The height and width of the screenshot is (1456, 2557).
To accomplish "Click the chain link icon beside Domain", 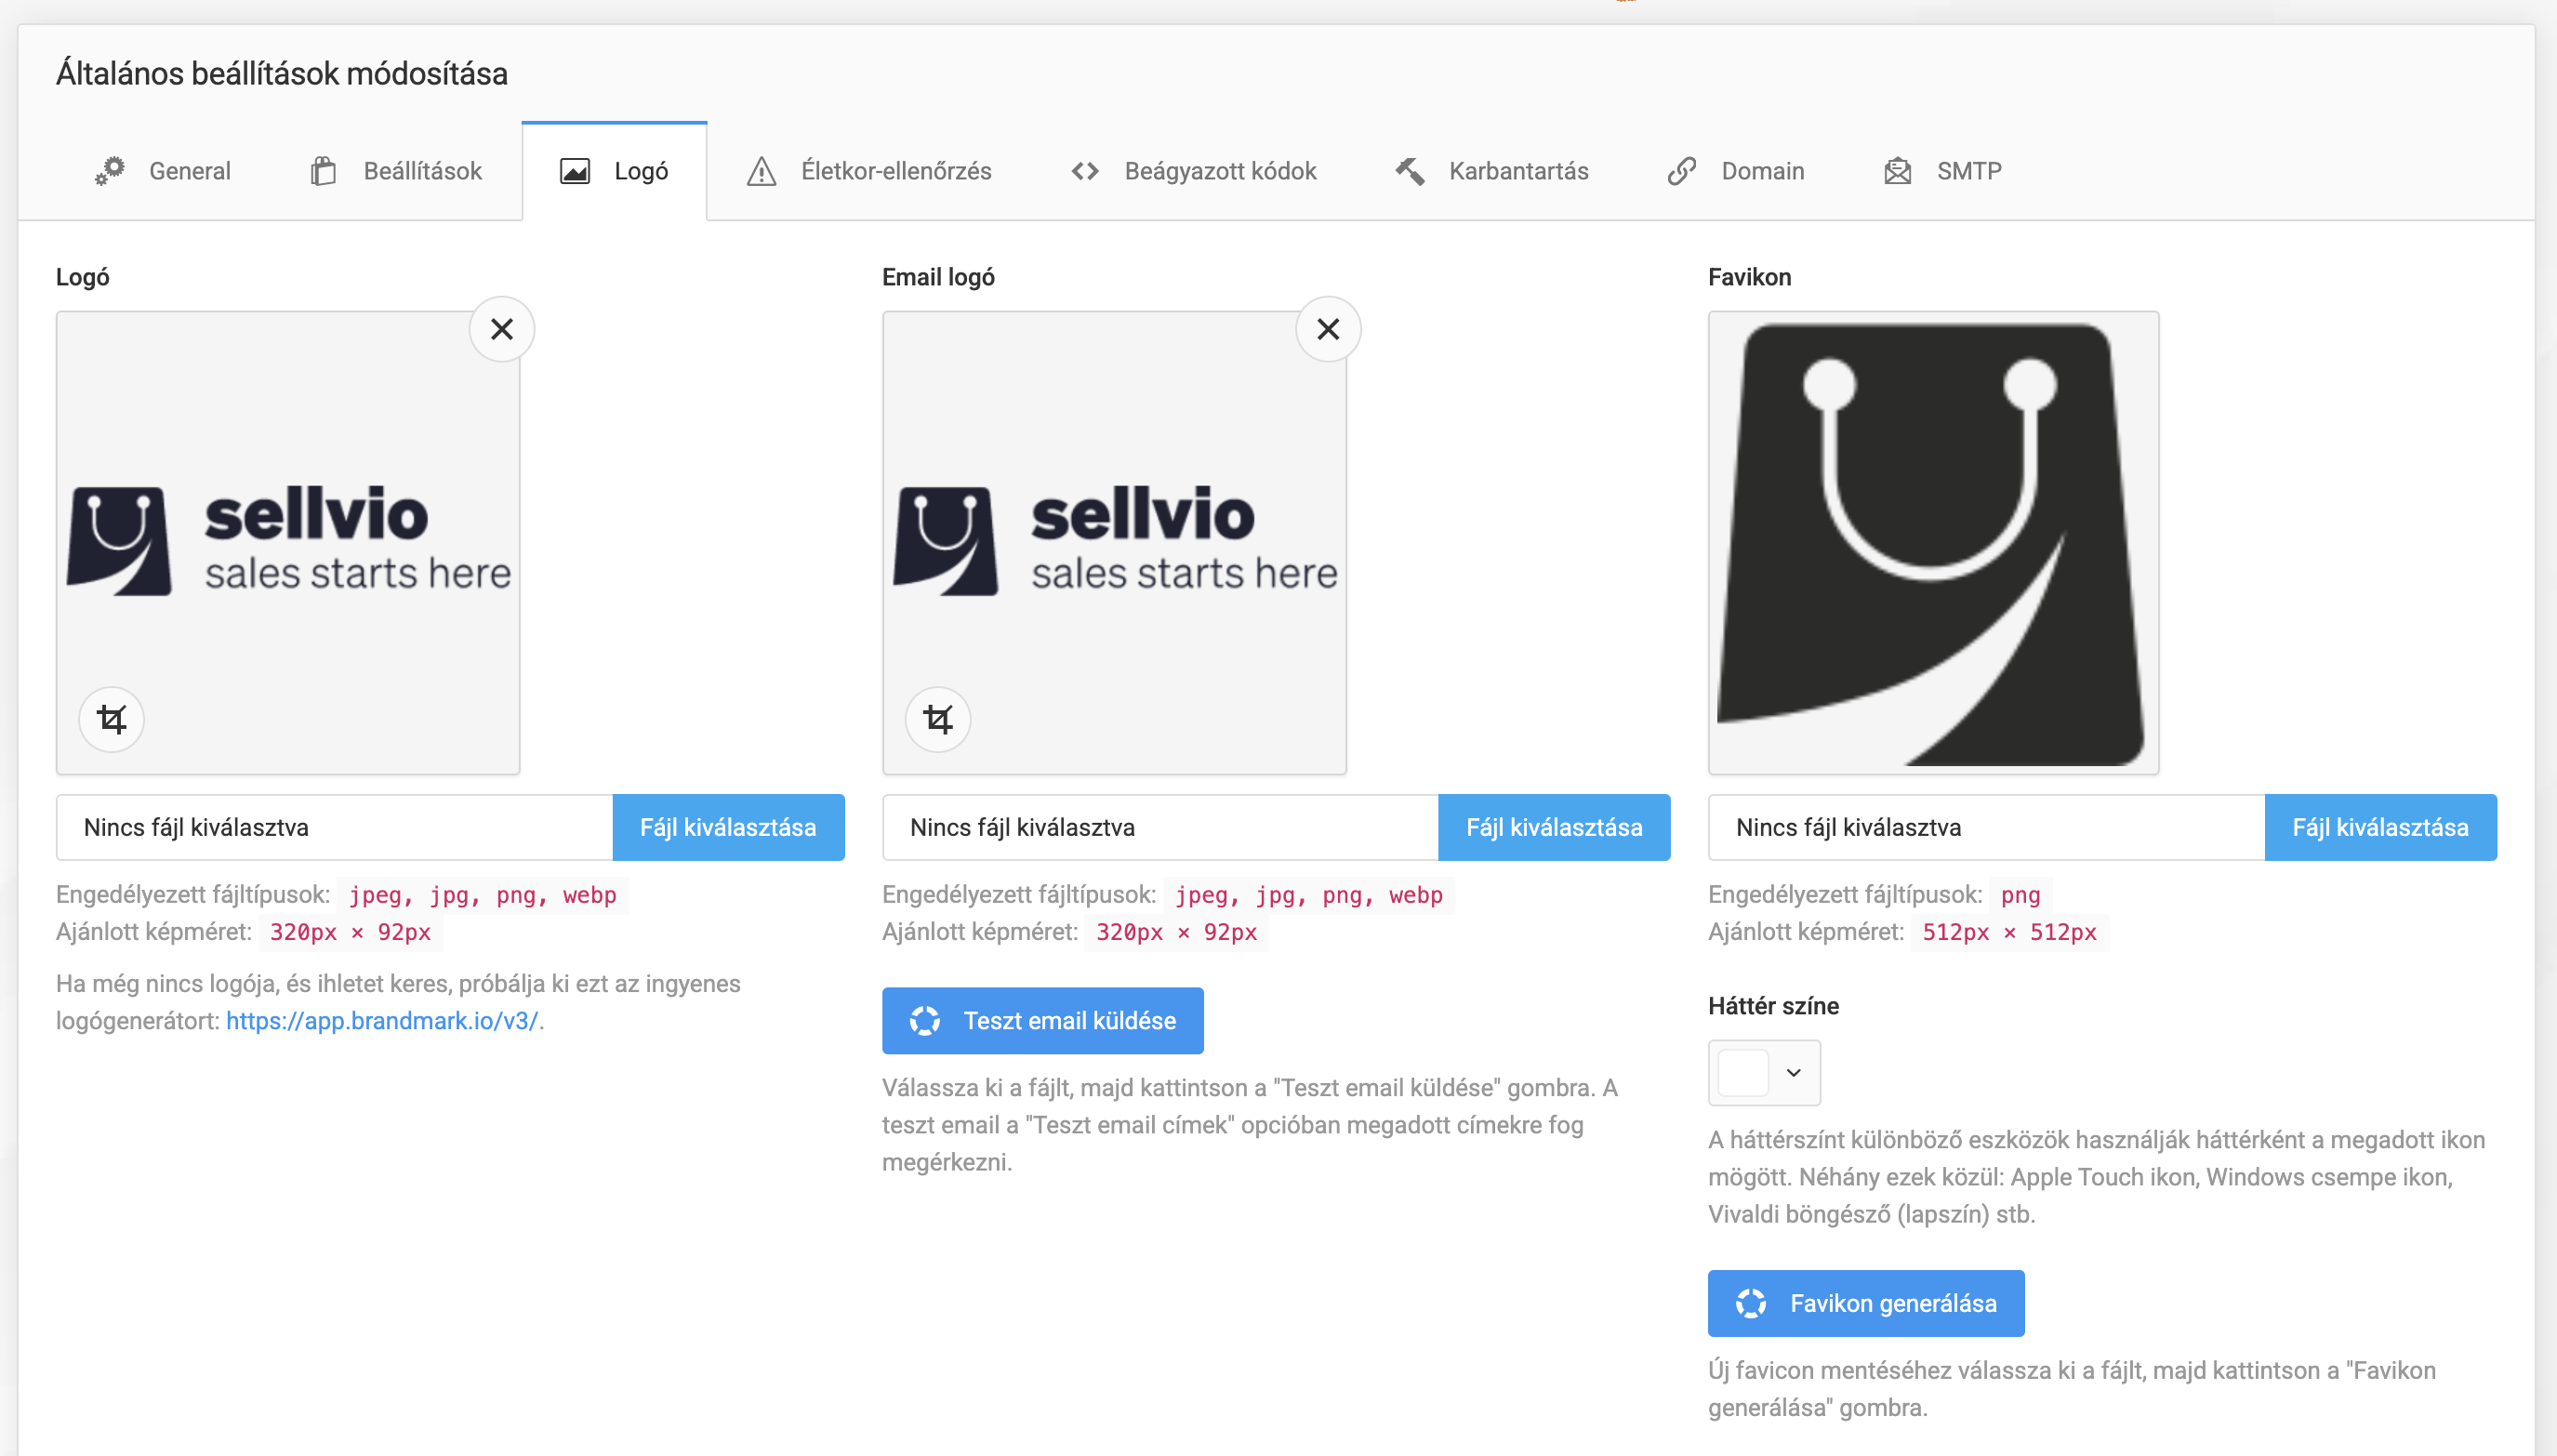I will [x=1682, y=171].
